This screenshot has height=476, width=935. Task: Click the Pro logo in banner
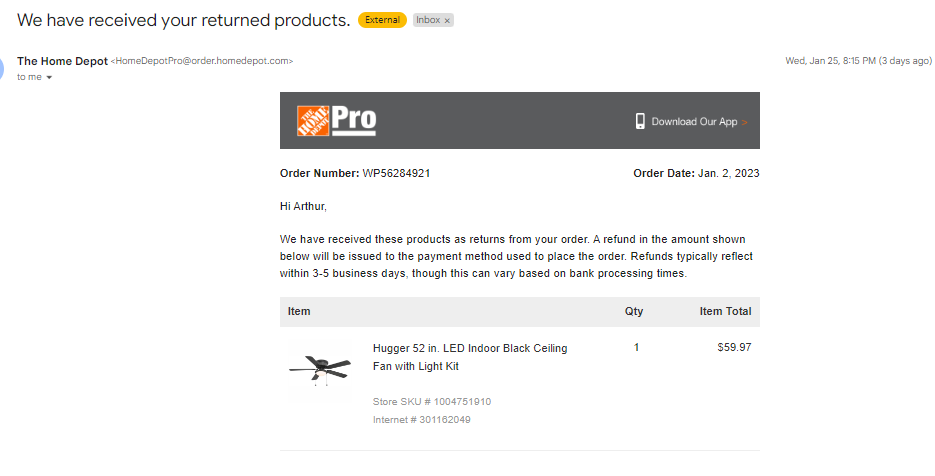pyautogui.click(x=354, y=120)
